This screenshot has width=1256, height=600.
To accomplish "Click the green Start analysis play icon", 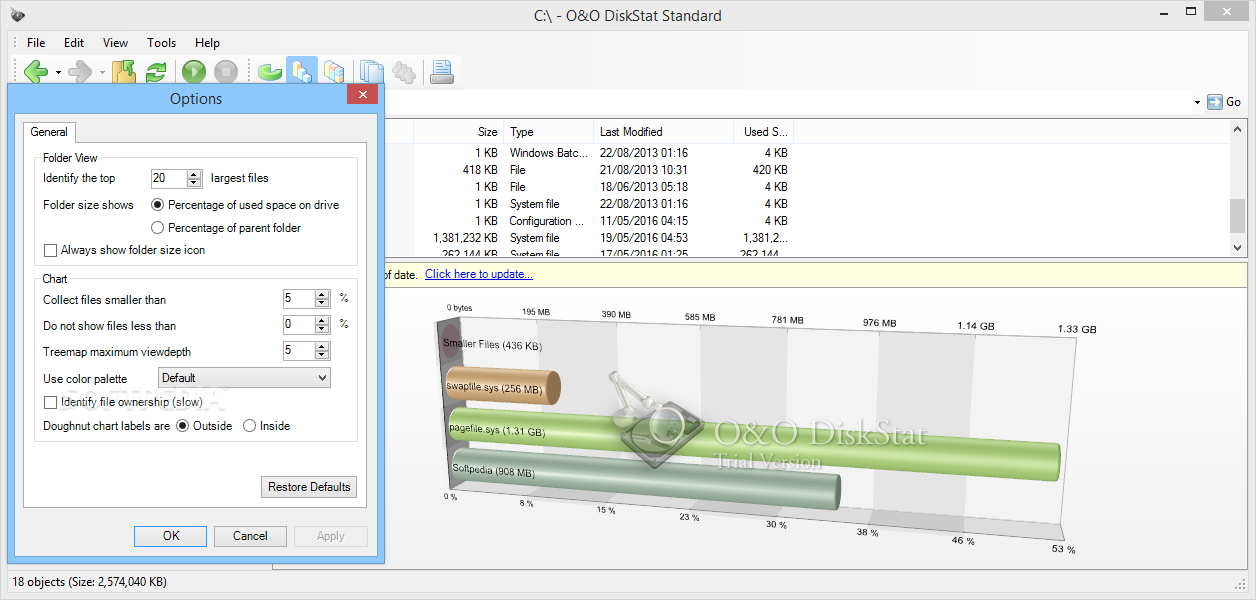I will pos(194,72).
